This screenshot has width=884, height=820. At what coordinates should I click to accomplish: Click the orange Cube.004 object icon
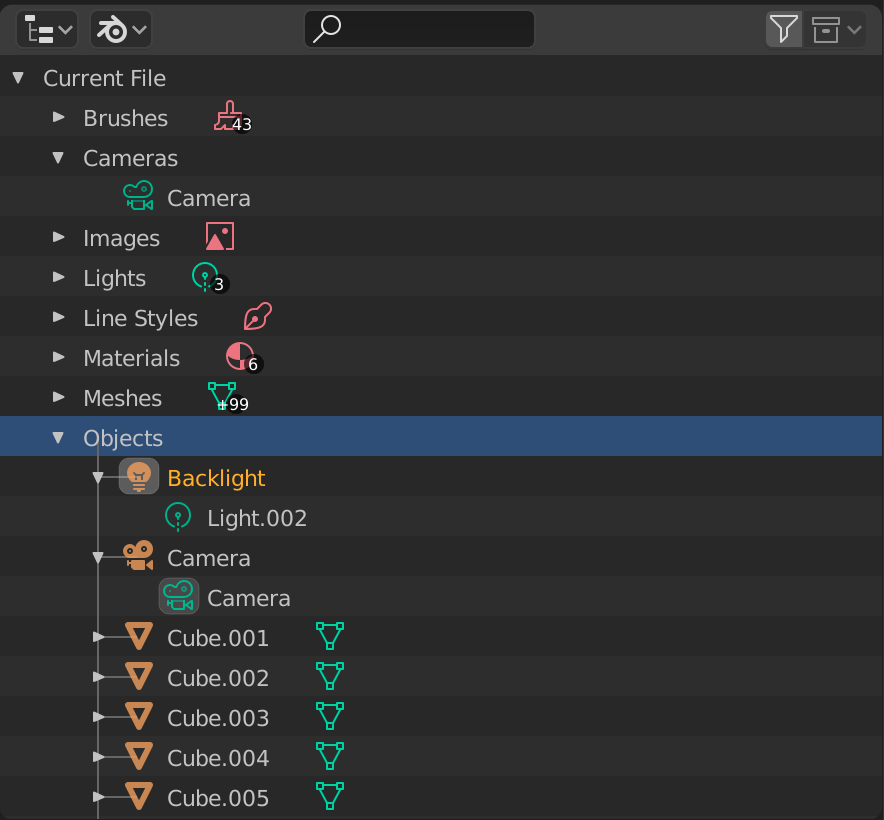pyautogui.click(x=139, y=757)
